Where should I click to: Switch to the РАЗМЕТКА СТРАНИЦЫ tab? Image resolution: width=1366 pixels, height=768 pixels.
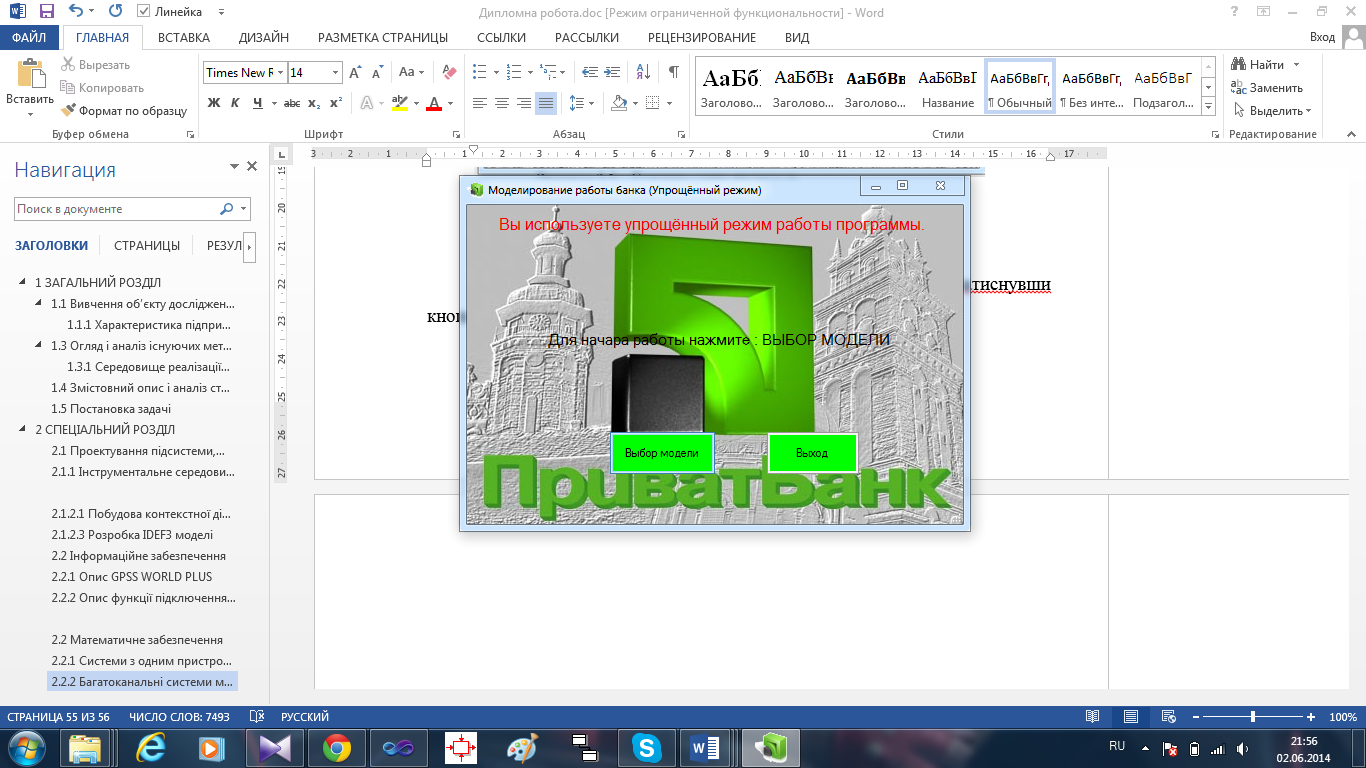tap(383, 38)
